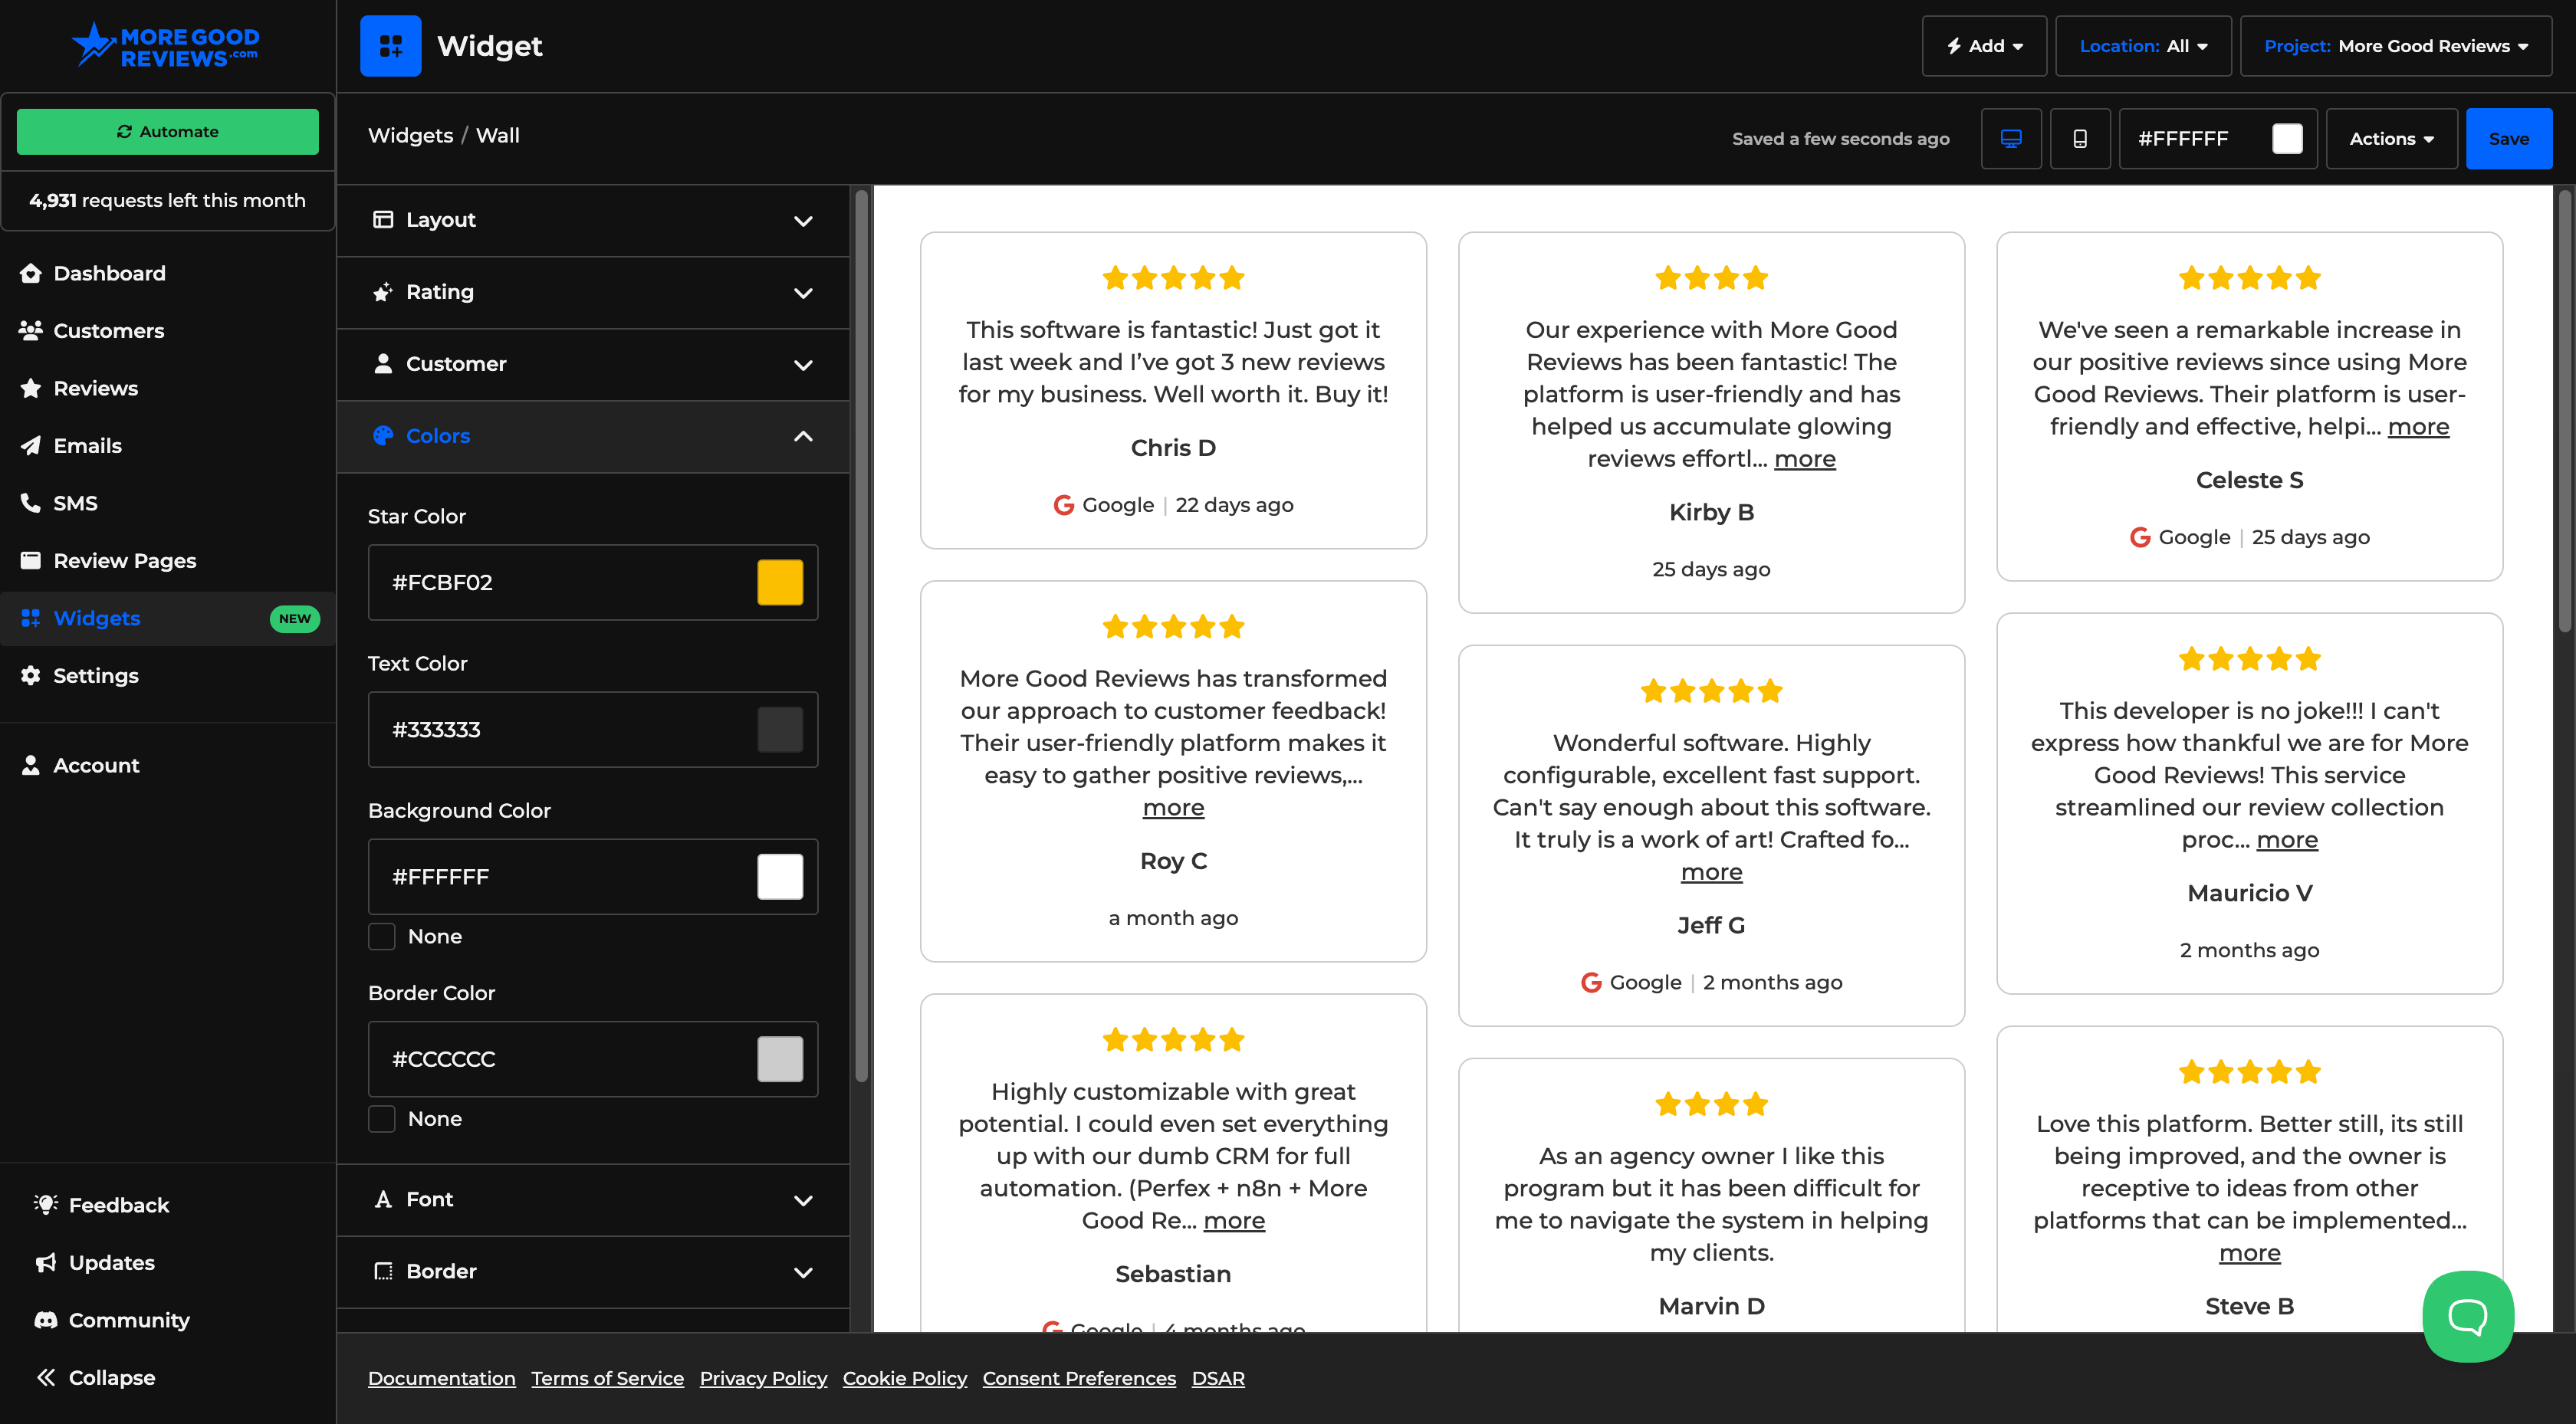Click the Google icon on Celeste S review

pos(2140,537)
